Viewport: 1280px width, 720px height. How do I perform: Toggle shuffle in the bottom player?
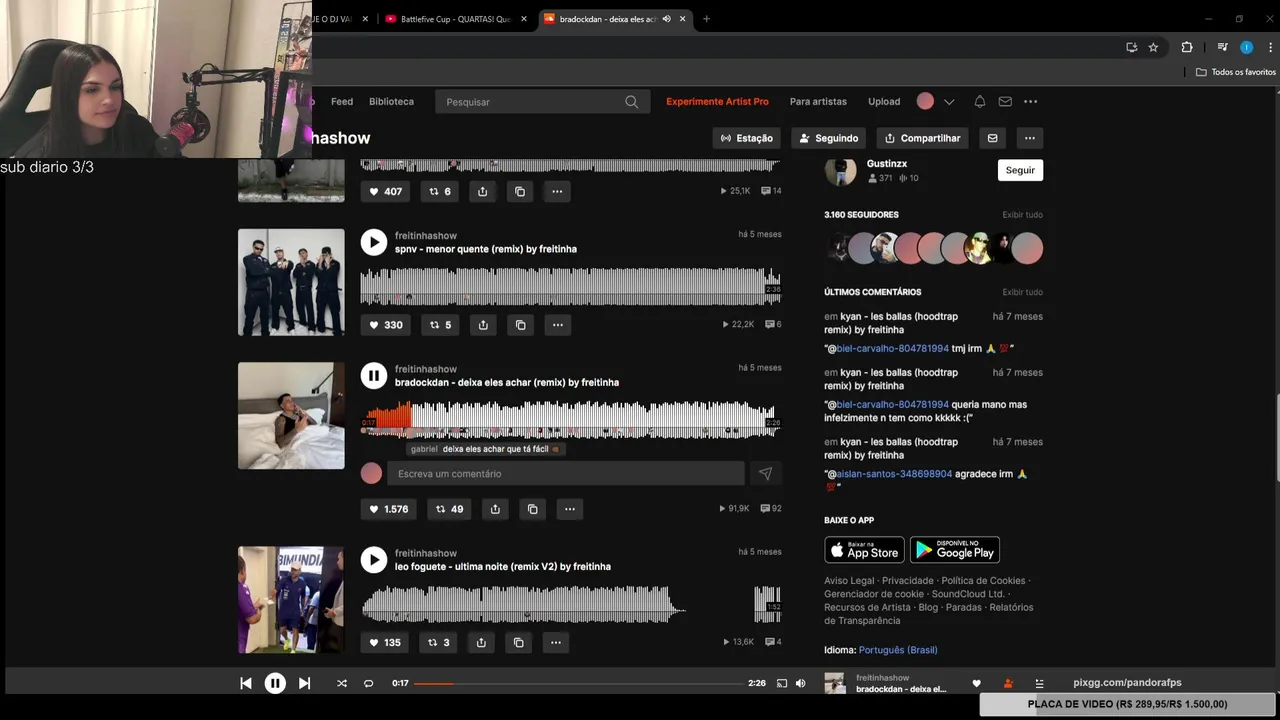point(342,683)
